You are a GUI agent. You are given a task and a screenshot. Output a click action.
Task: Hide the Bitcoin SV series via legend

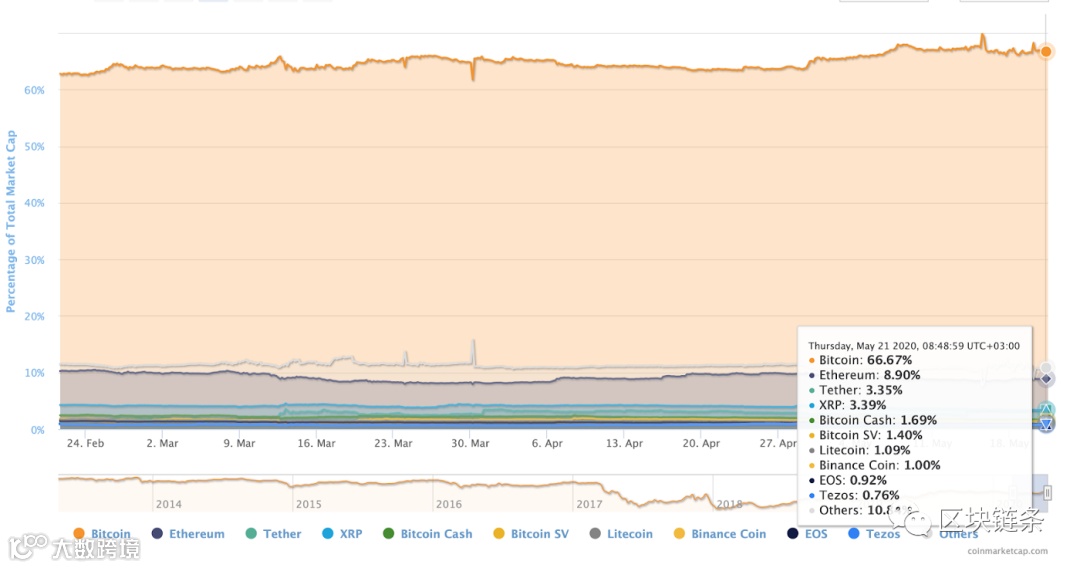tap(531, 534)
